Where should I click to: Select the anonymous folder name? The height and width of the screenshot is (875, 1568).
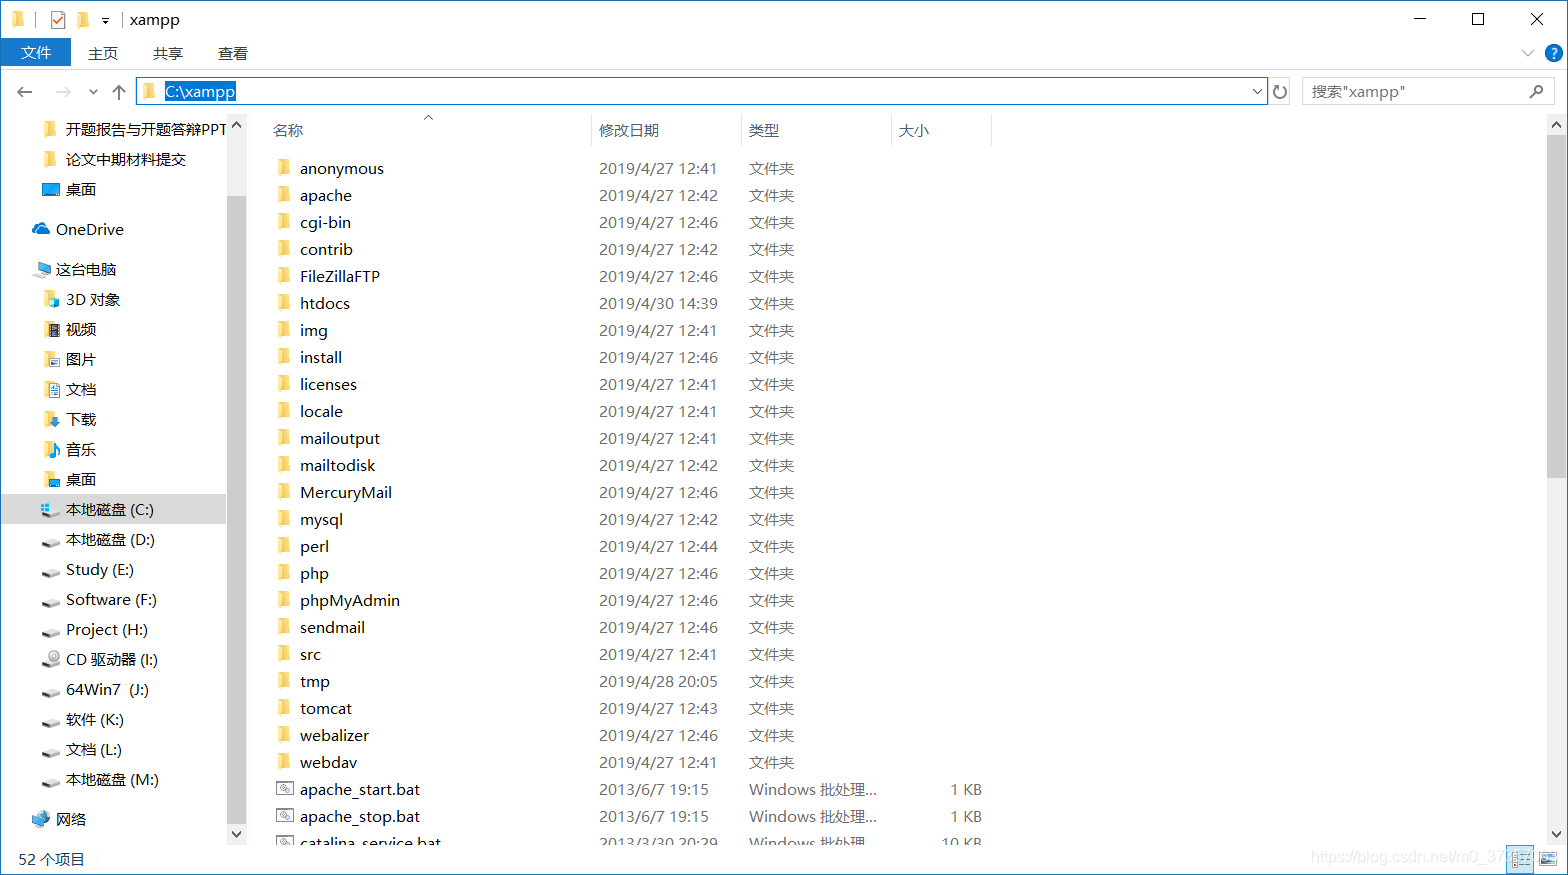342,168
